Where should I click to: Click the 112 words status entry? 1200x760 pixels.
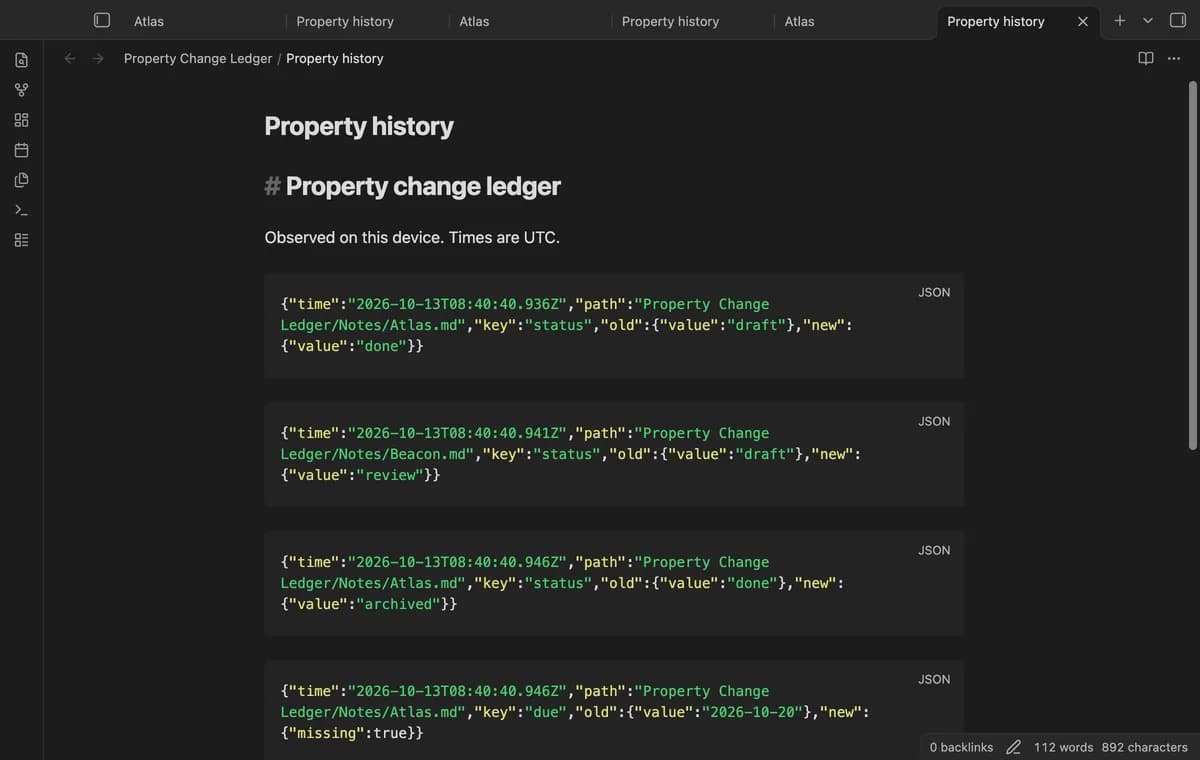pyautogui.click(x=1063, y=747)
